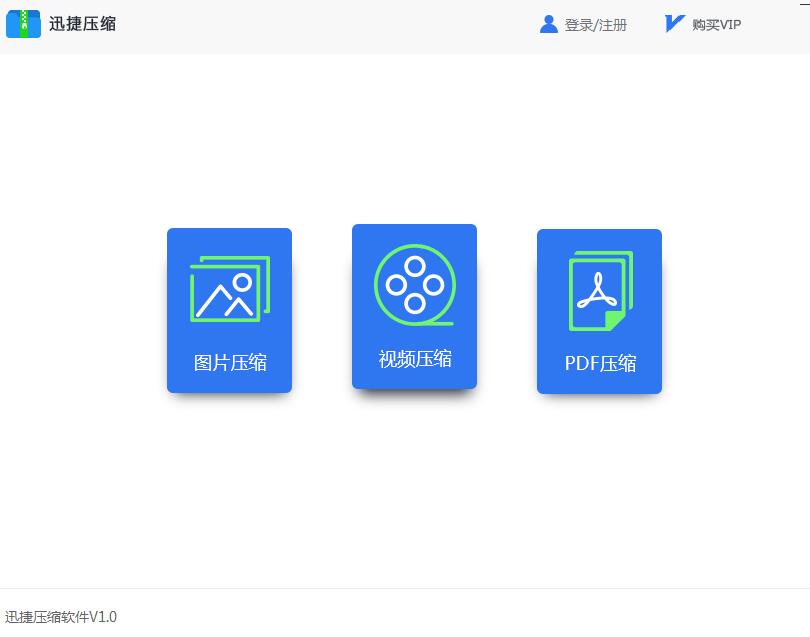The image size is (810, 637).
Task: Click the user avatar icon
Action: point(549,24)
